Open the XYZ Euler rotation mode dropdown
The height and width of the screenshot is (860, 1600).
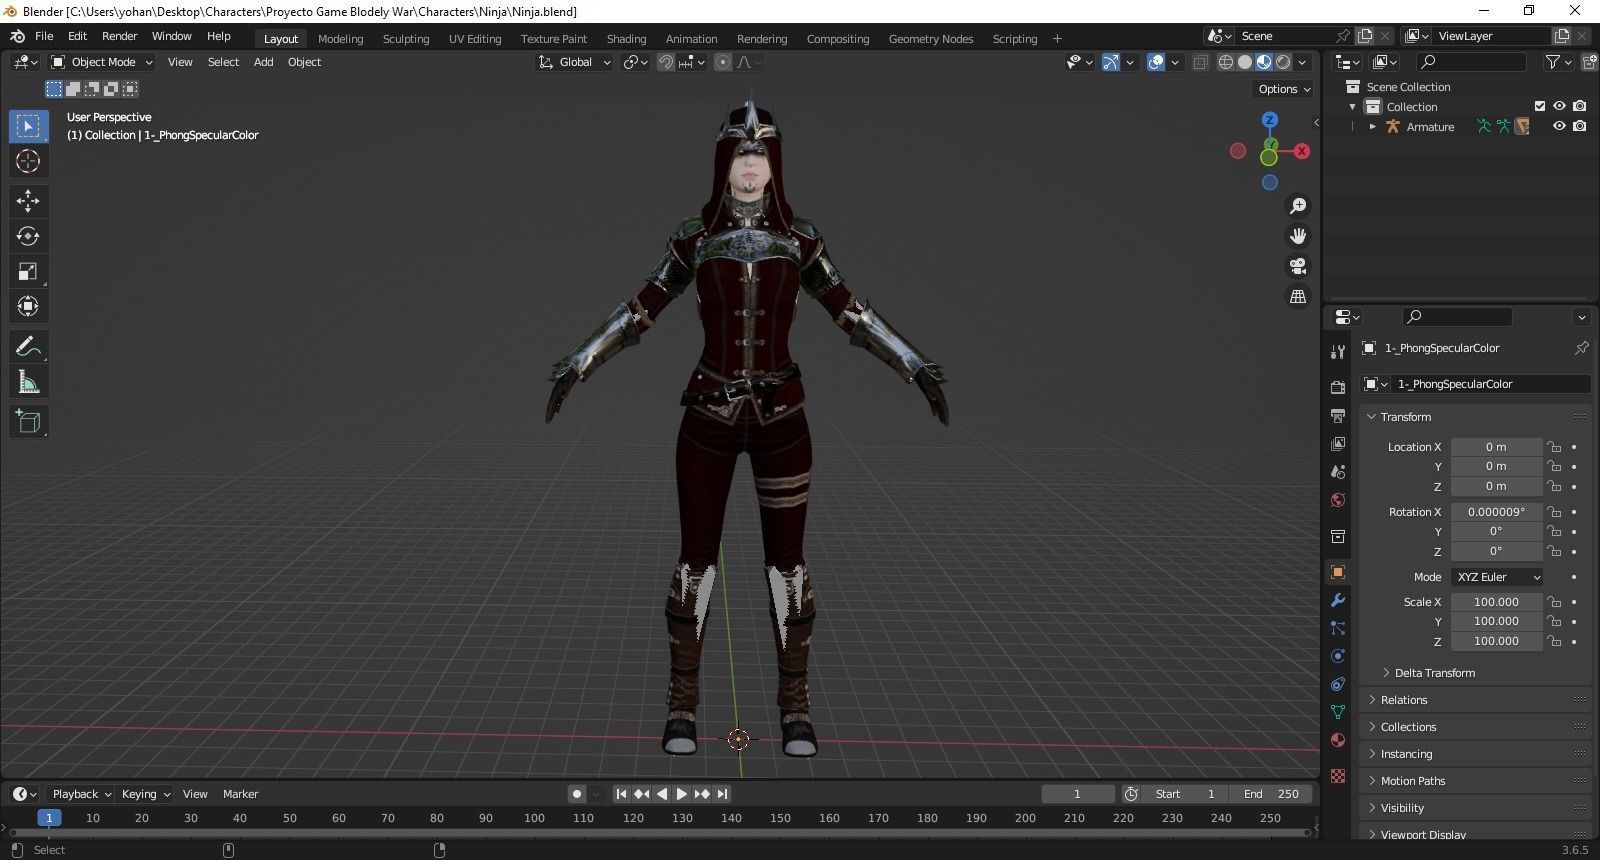(x=1497, y=577)
